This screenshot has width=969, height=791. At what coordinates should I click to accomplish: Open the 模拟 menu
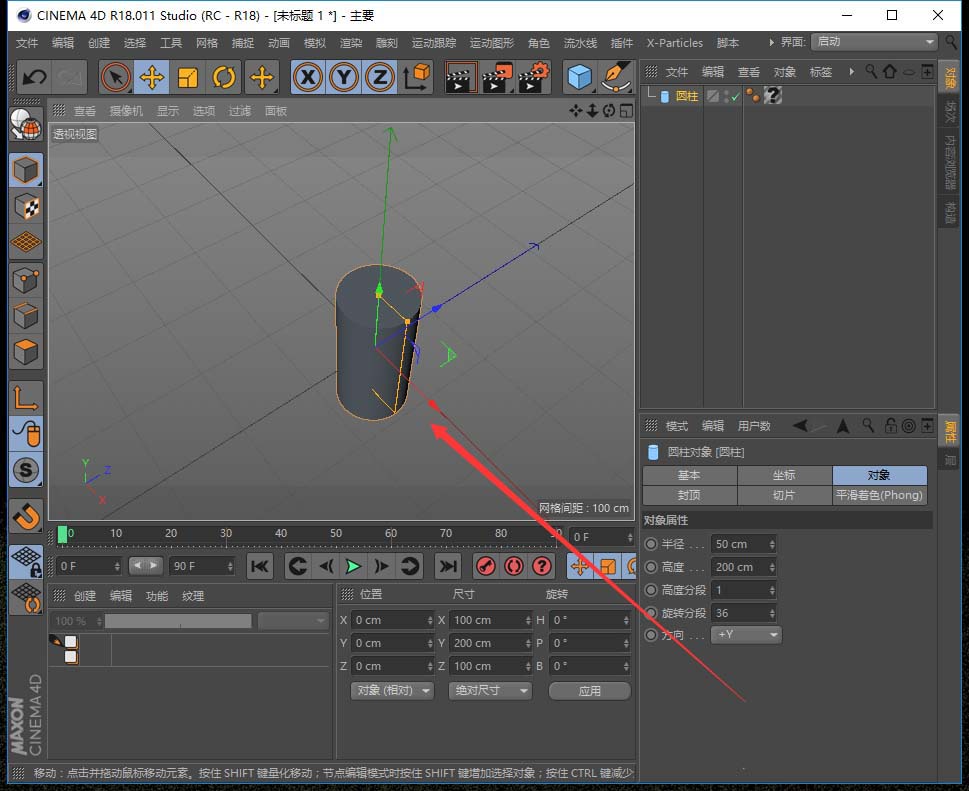pos(314,43)
